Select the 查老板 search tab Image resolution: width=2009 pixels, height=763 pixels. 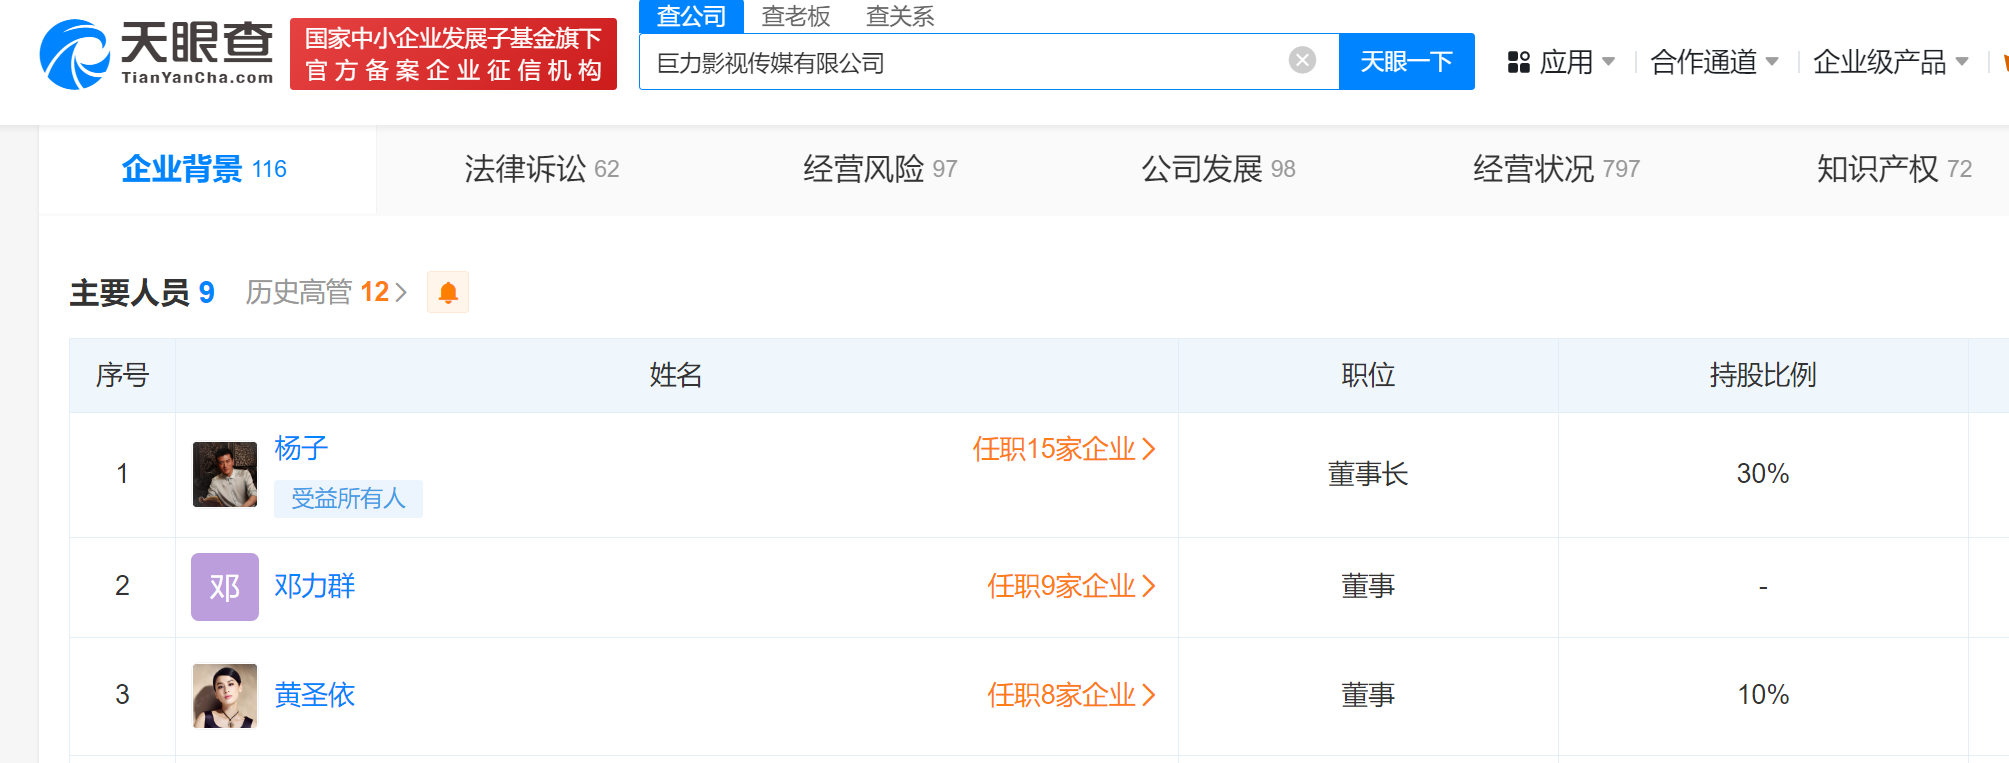[796, 16]
